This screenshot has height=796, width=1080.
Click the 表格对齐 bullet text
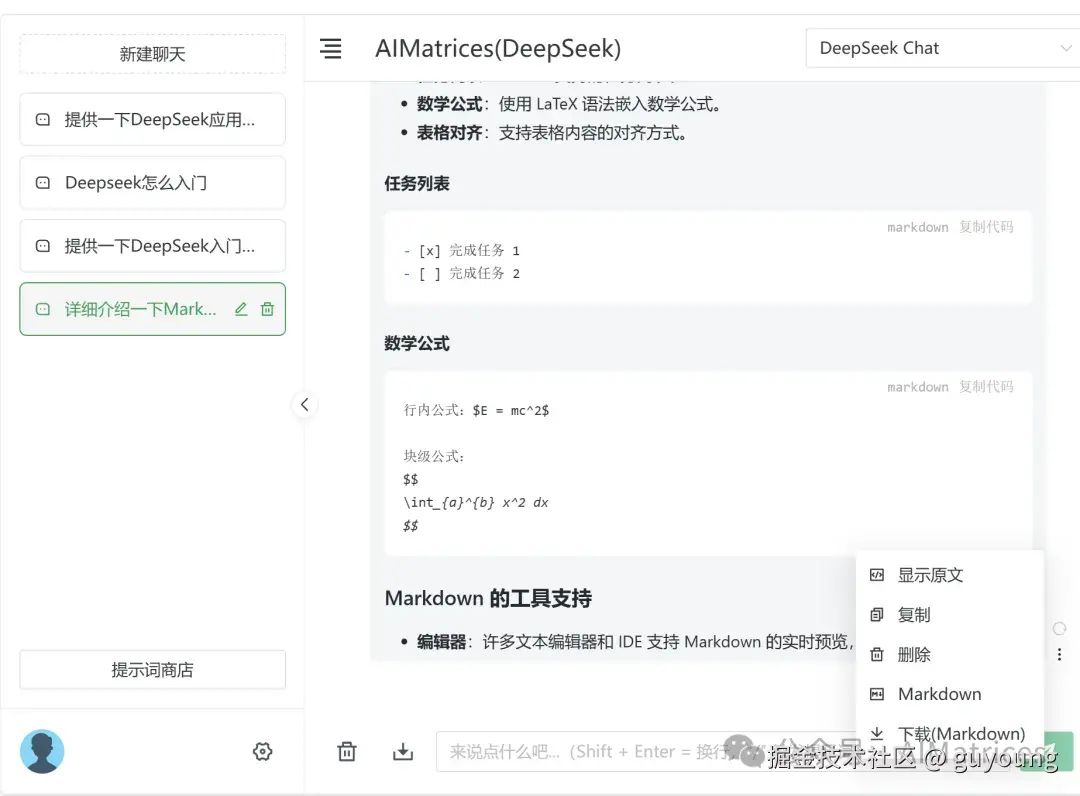[x=551, y=133]
